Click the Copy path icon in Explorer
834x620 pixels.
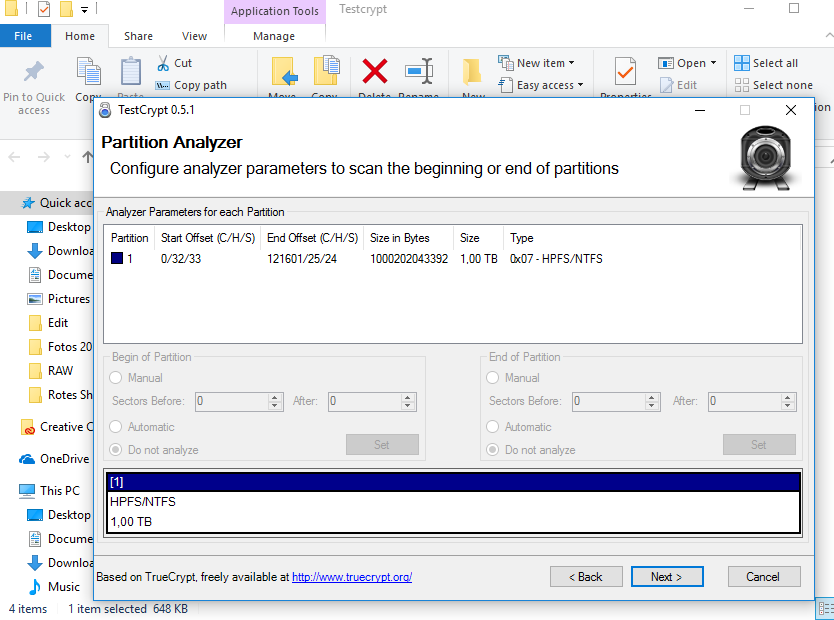(x=162, y=86)
